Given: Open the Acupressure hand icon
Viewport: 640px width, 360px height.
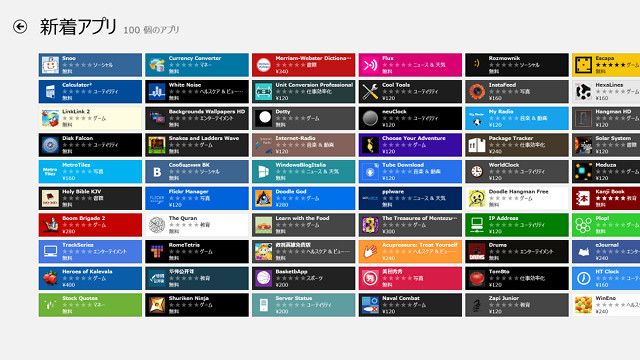Looking at the screenshot, I should 370,251.
